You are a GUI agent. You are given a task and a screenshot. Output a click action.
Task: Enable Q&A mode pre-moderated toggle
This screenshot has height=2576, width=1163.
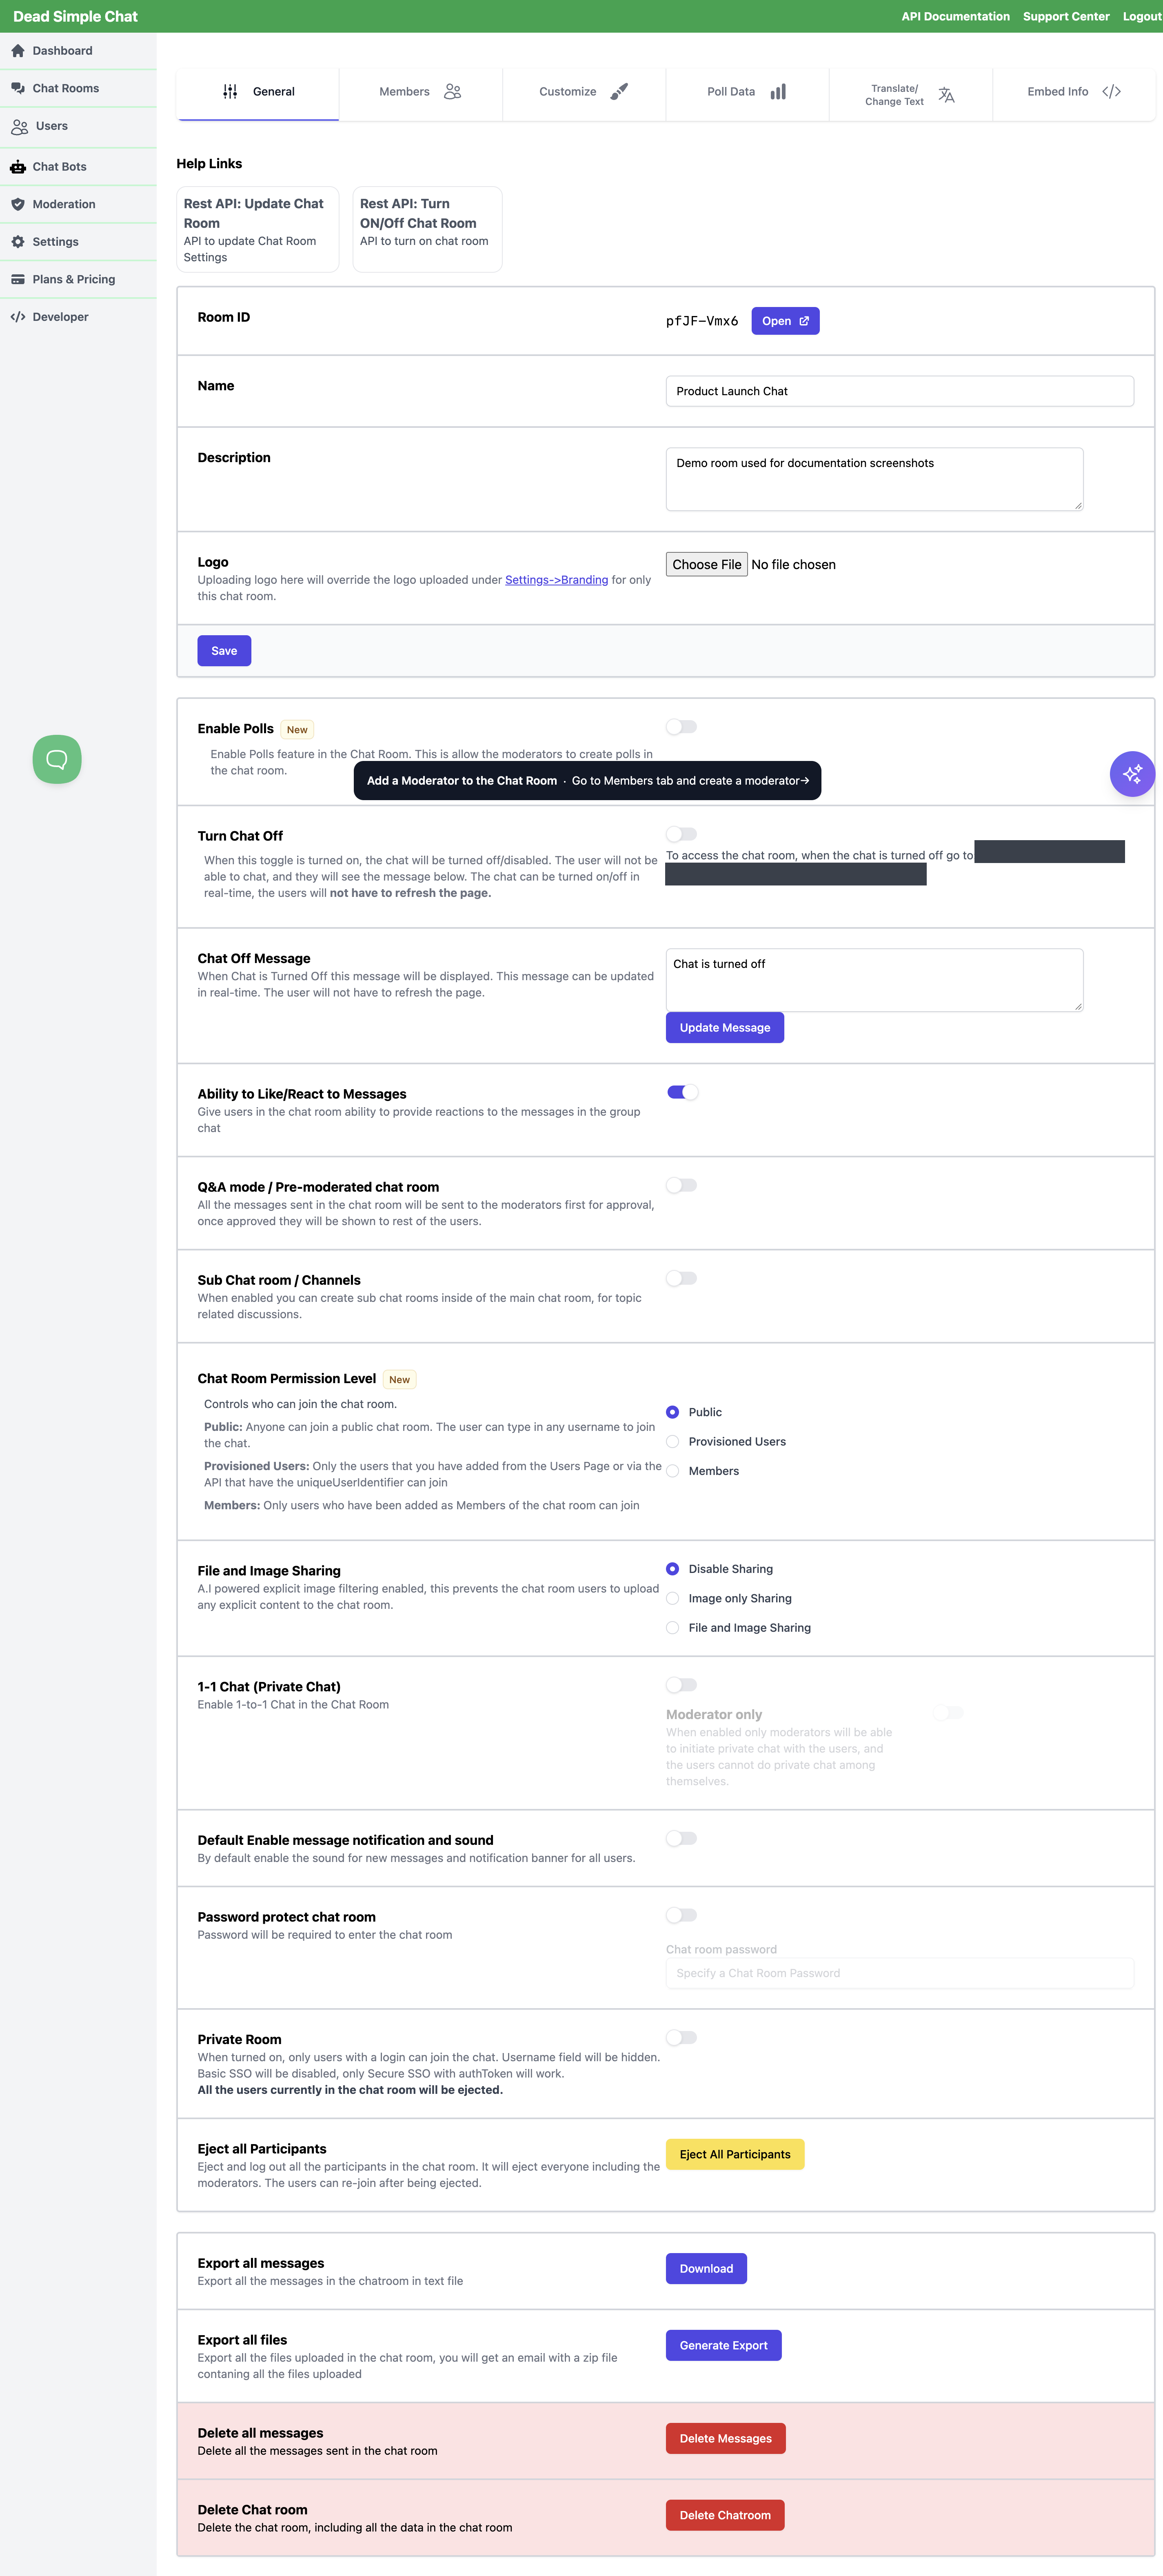(x=681, y=1185)
